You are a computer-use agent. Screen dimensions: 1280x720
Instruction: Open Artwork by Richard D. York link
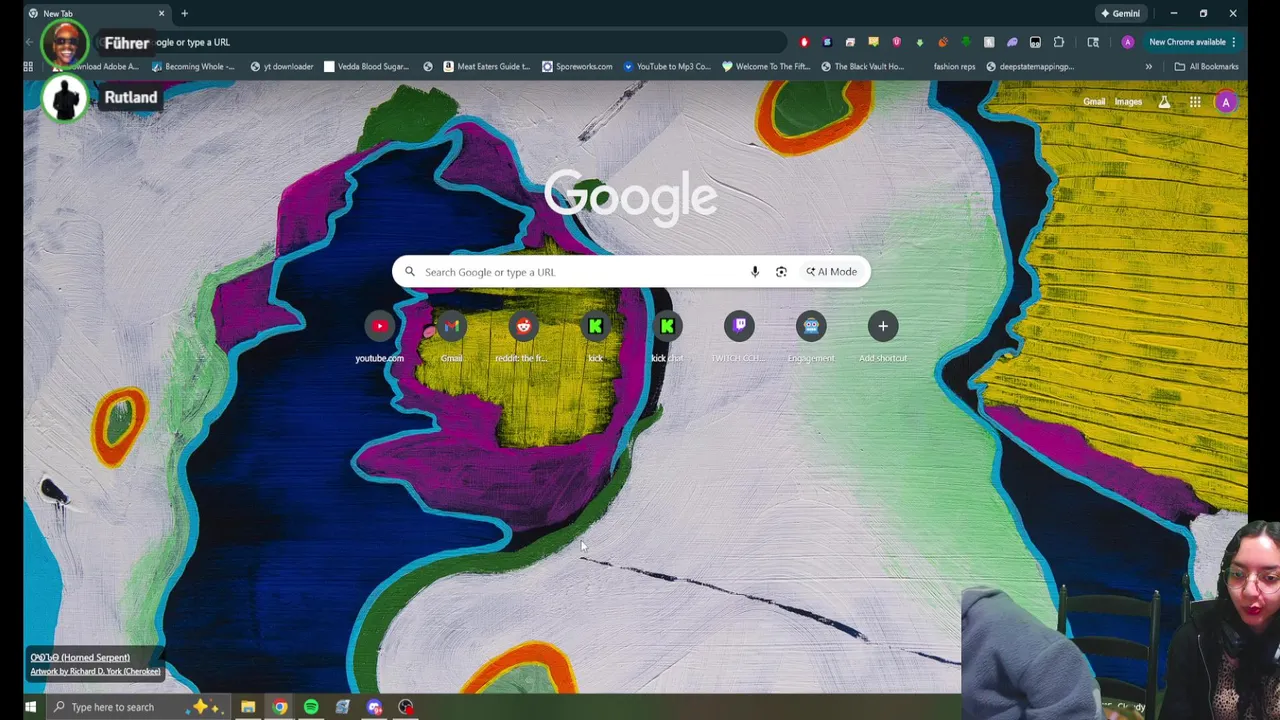click(x=95, y=672)
